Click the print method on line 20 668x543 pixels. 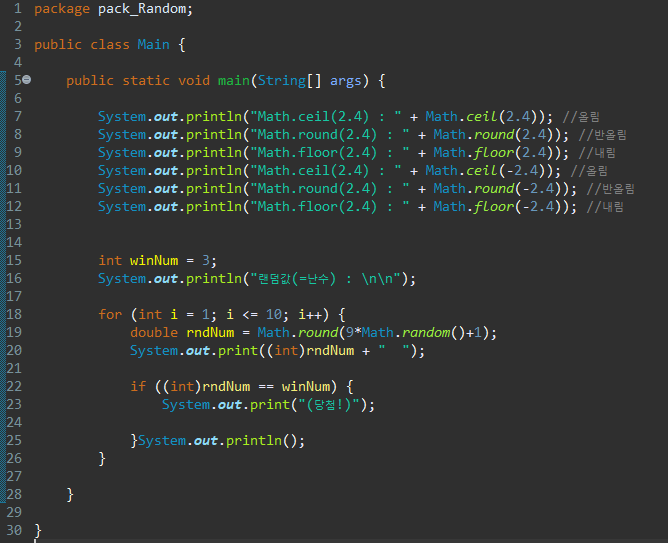pos(238,351)
